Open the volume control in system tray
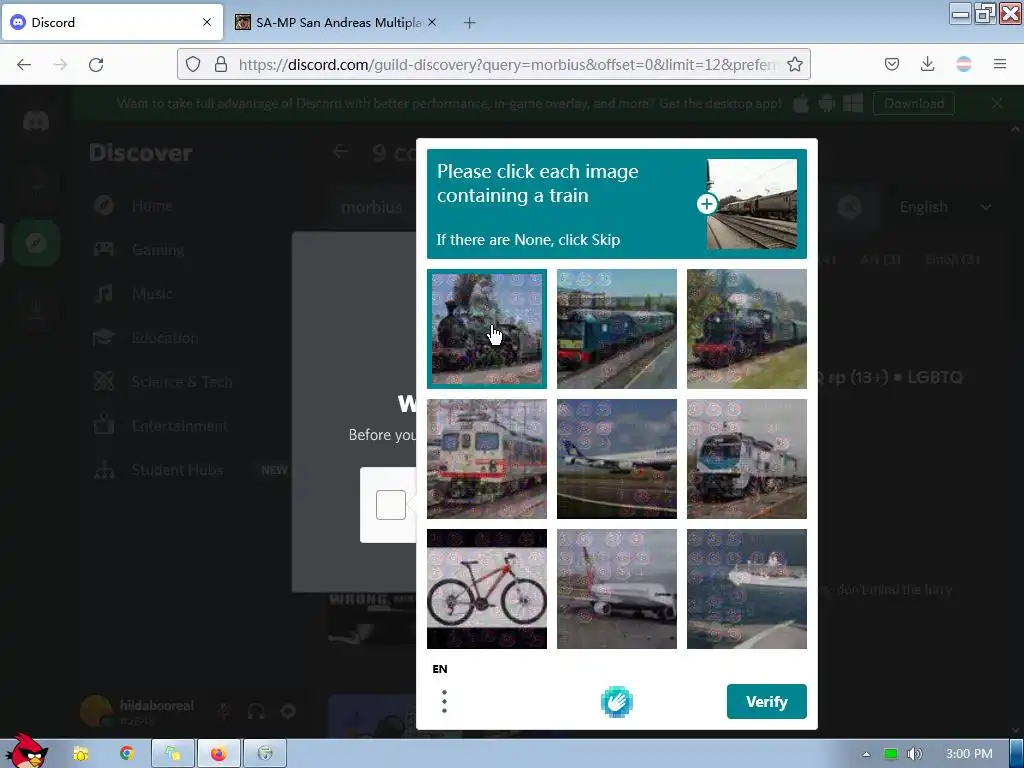The height and width of the screenshot is (768, 1024). tap(916, 754)
